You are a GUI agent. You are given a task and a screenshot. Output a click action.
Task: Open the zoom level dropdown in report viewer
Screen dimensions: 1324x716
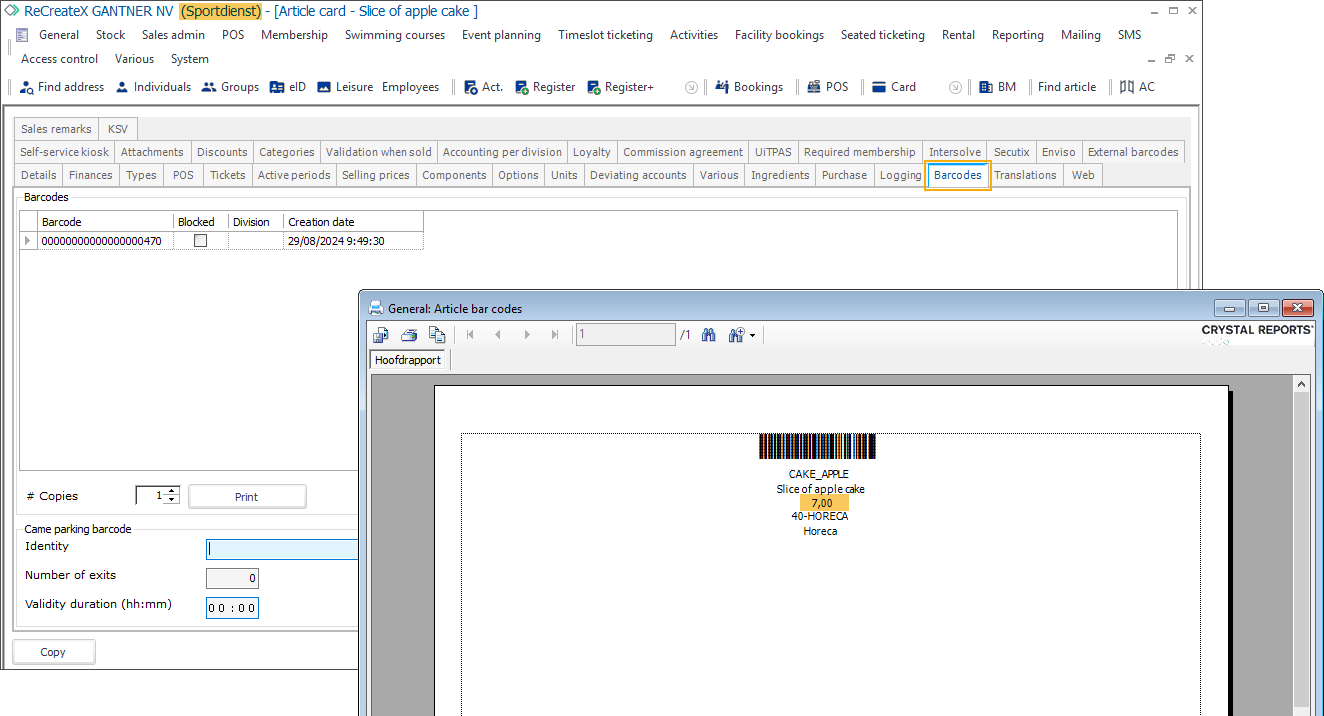coord(741,335)
